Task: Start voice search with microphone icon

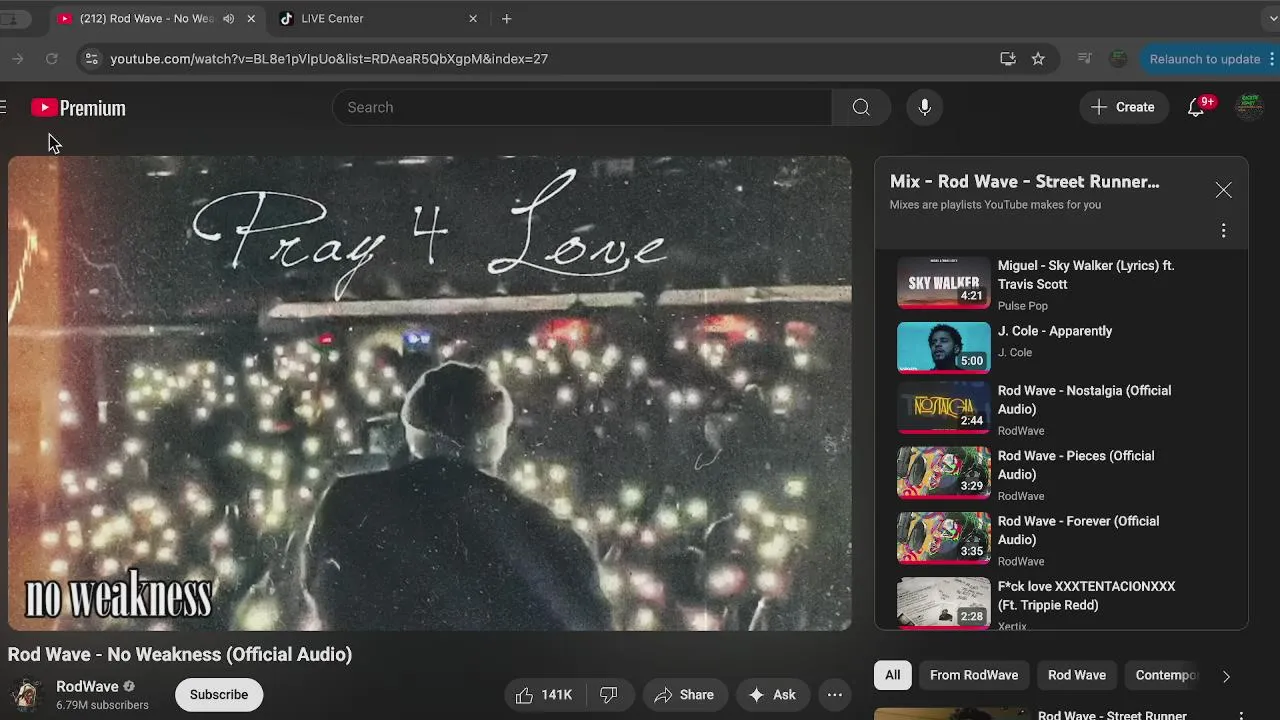Action: pyautogui.click(x=925, y=107)
